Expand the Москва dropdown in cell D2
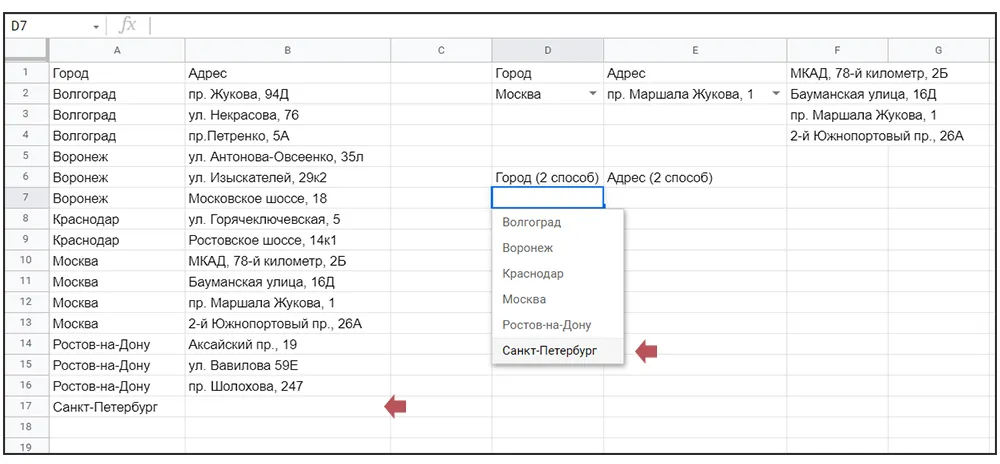Screen dimensions: 1000x464 pos(593,94)
